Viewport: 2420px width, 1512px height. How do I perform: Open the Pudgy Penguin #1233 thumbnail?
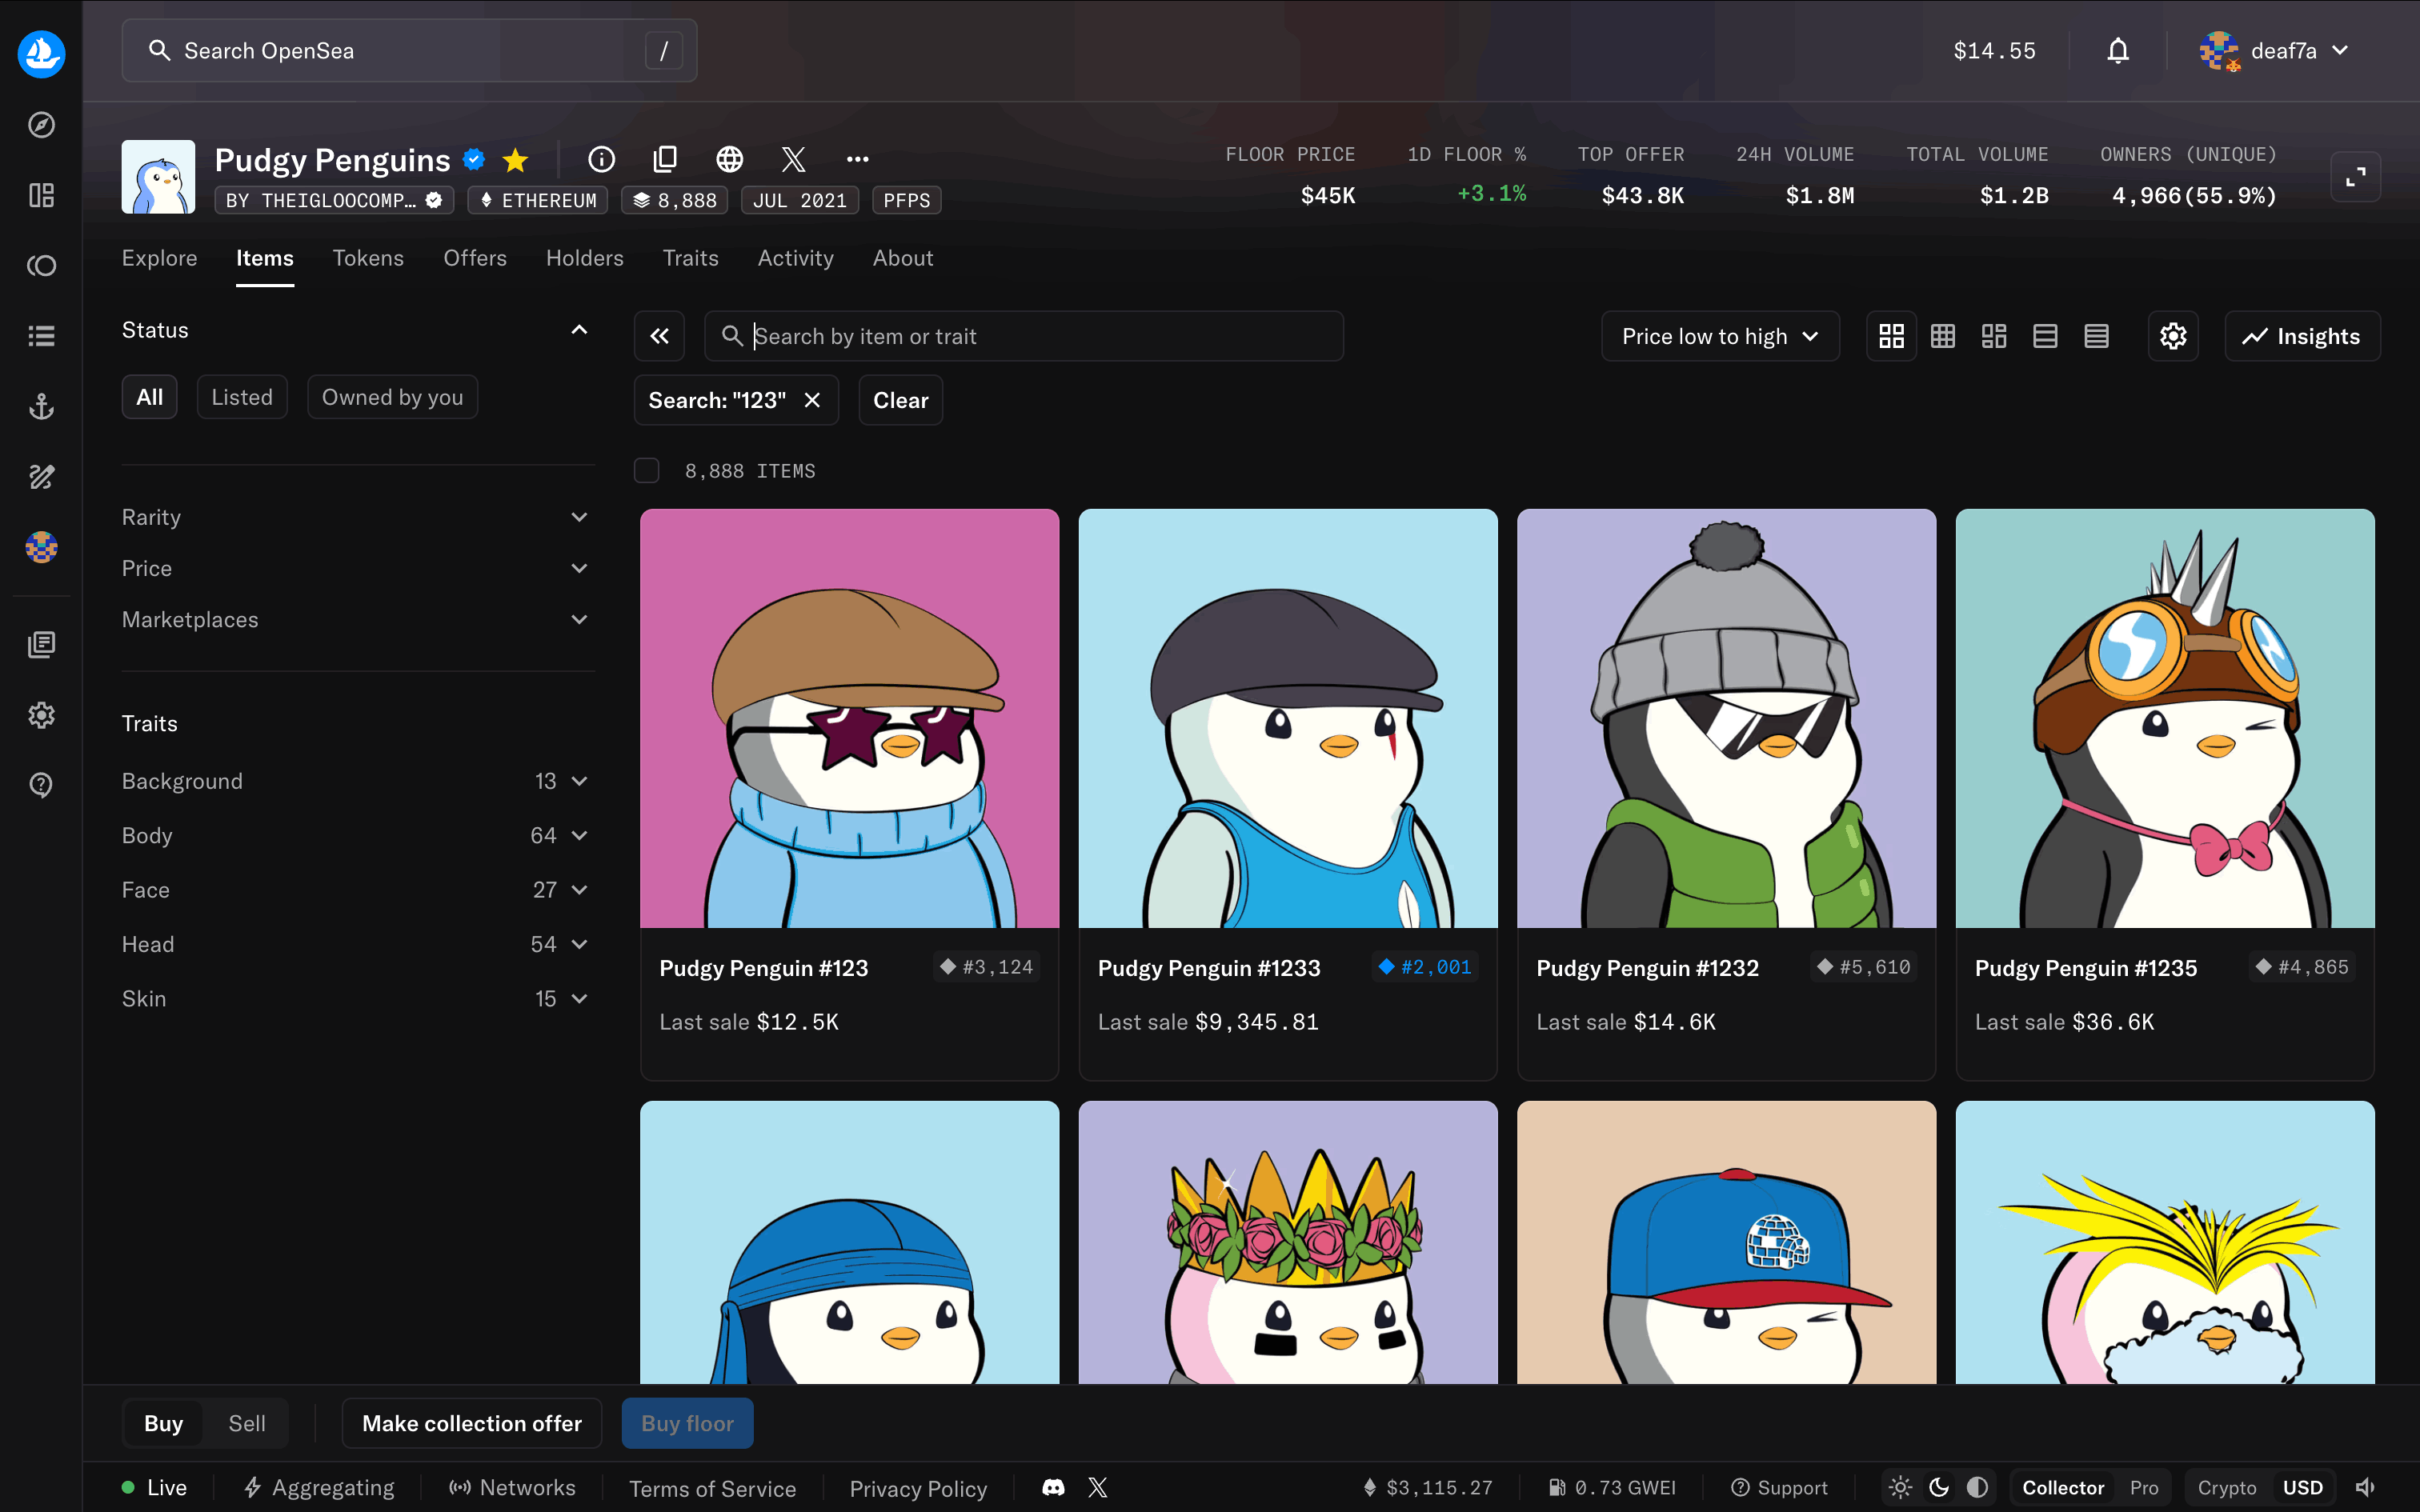click(x=1287, y=718)
